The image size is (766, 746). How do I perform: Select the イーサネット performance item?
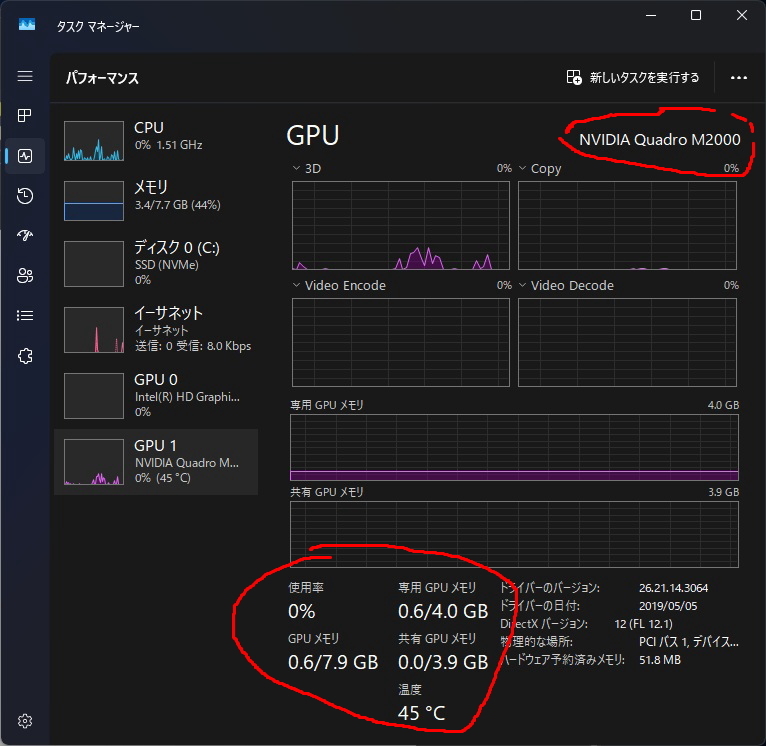[155, 329]
